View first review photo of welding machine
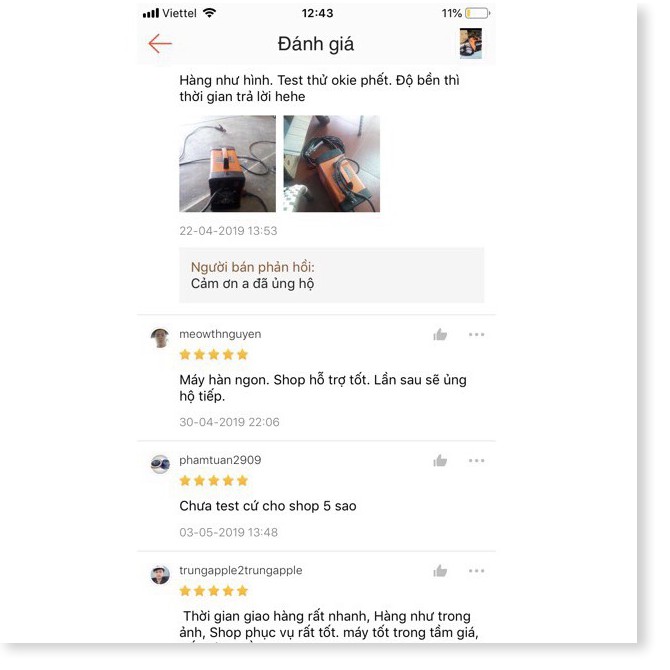This screenshot has width=670, height=670. click(227, 164)
